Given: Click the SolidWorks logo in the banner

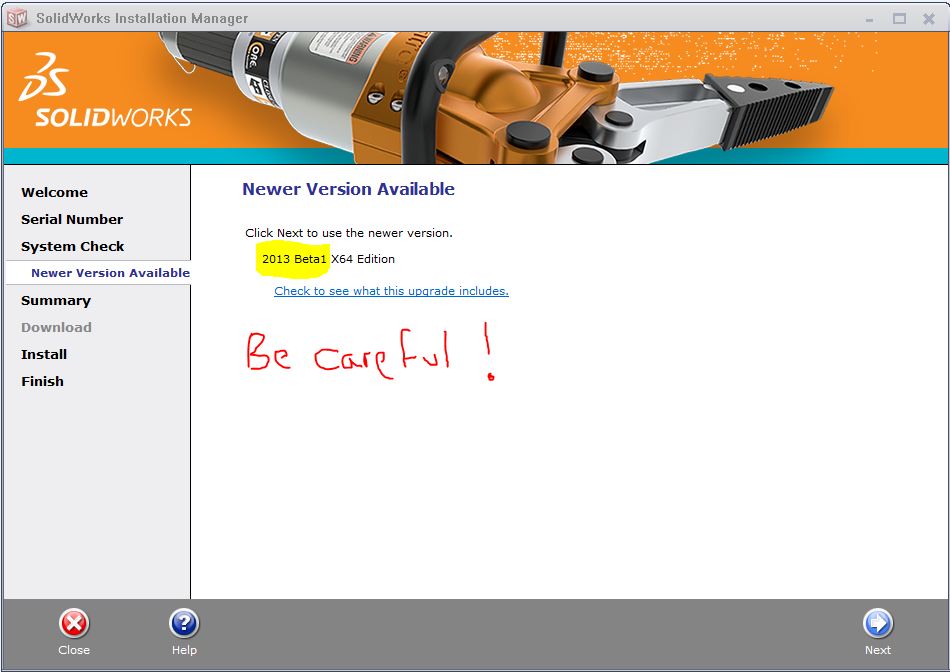Looking at the screenshot, I should tap(105, 90).
